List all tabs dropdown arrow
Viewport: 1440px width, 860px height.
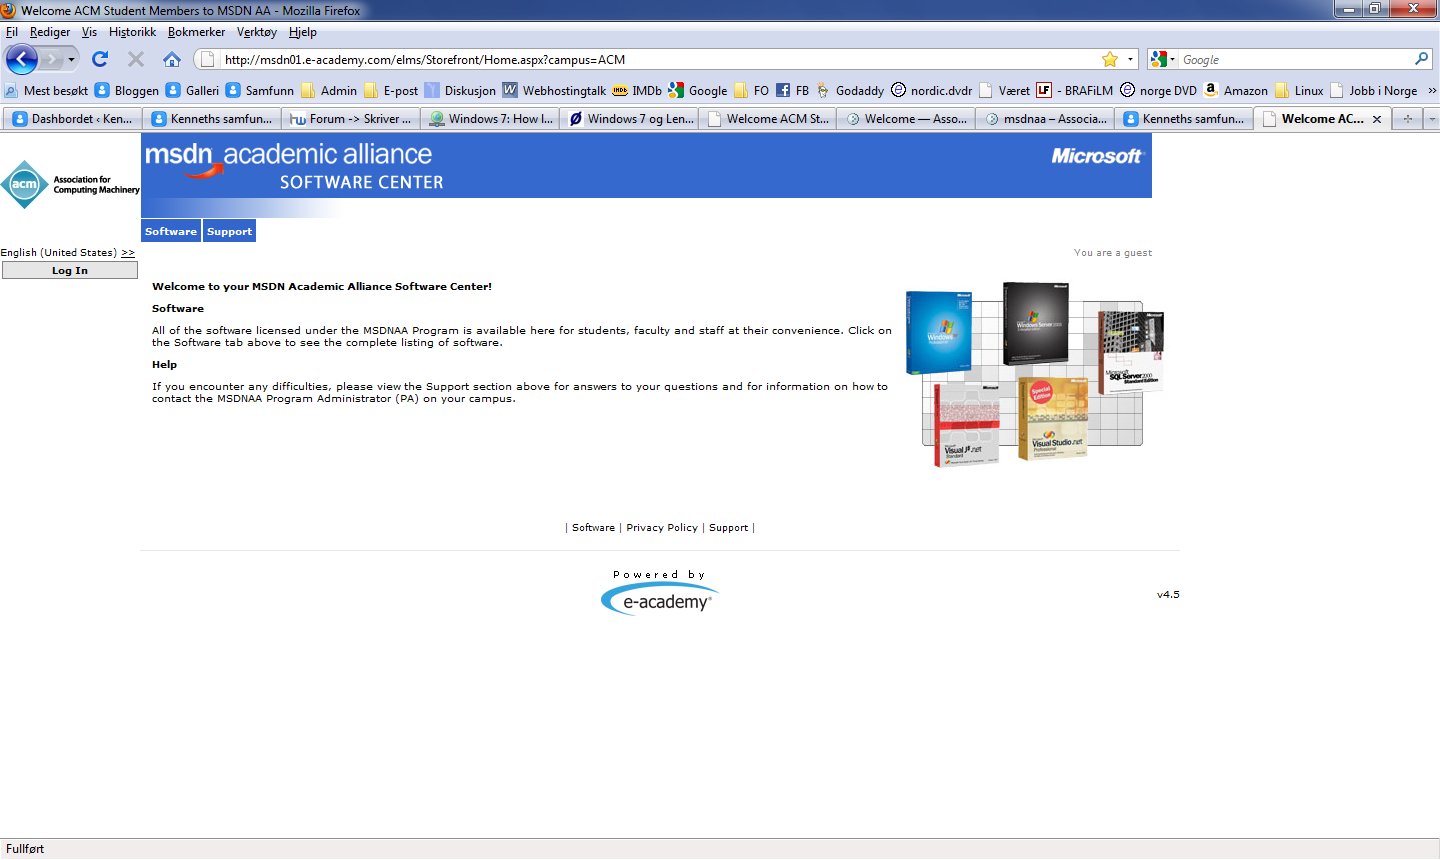tap(1431, 119)
